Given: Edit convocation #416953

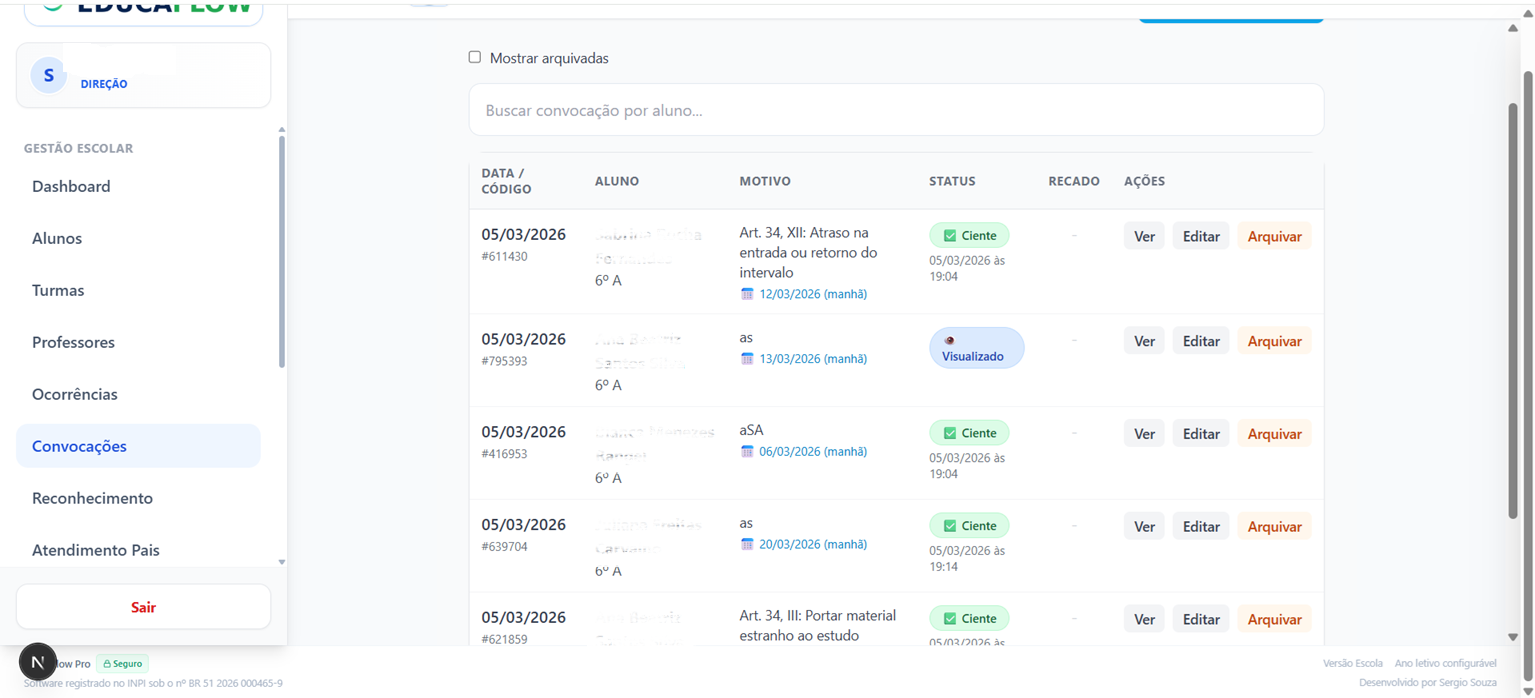Looking at the screenshot, I should click(x=1200, y=434).
